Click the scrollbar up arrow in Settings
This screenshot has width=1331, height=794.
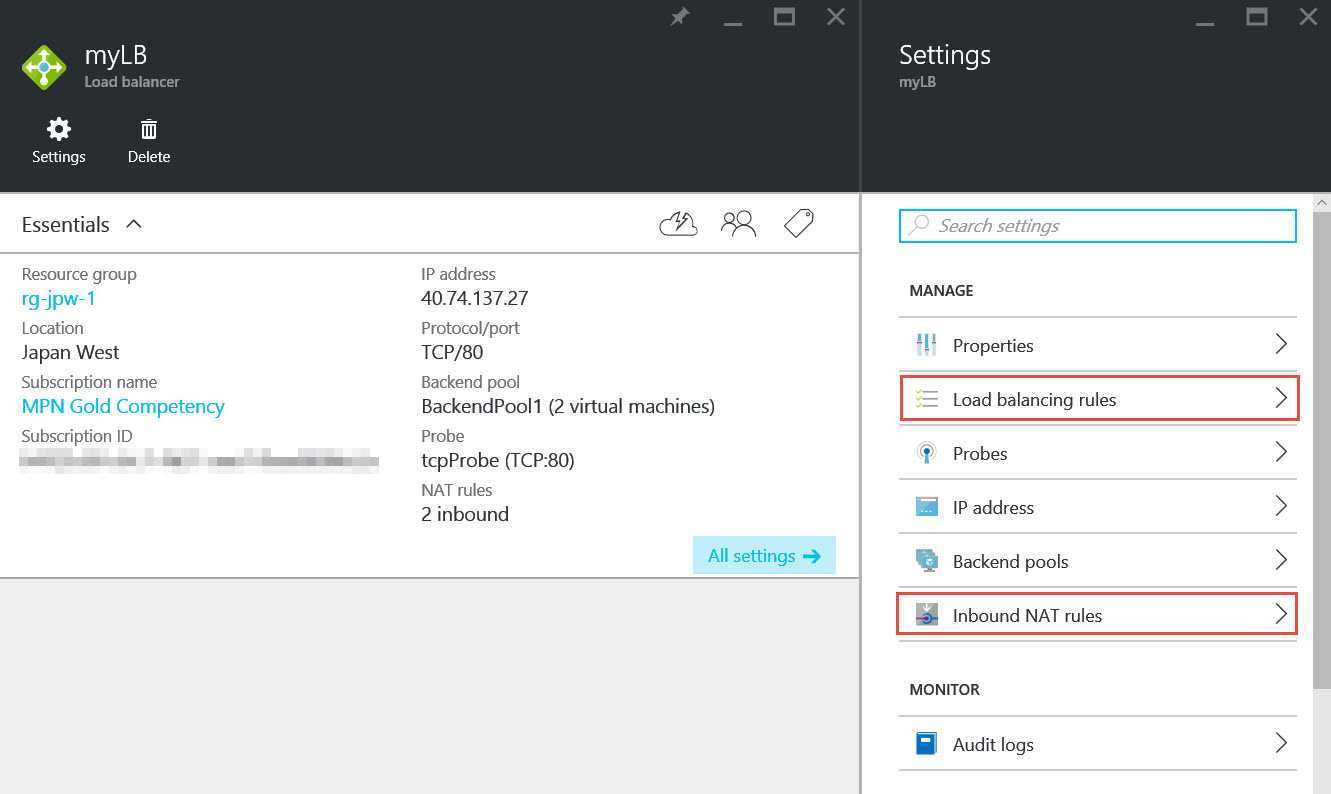coord(1322,202)
